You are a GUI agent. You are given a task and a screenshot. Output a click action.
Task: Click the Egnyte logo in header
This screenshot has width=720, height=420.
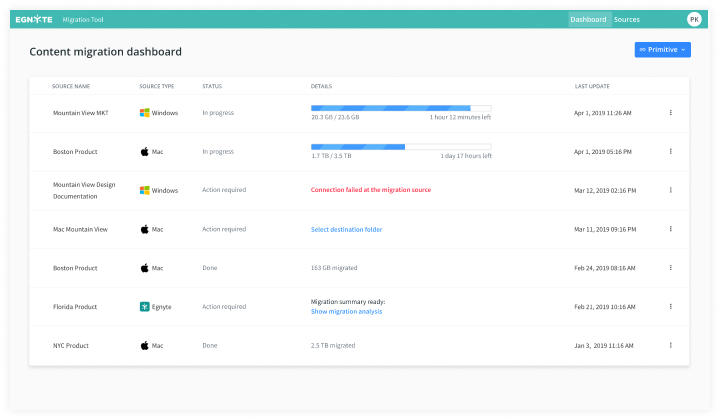tap(34, 19)
